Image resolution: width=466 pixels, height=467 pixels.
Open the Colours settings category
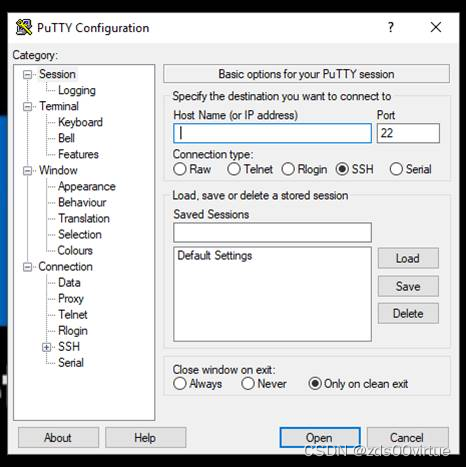[x=75, y=250]
